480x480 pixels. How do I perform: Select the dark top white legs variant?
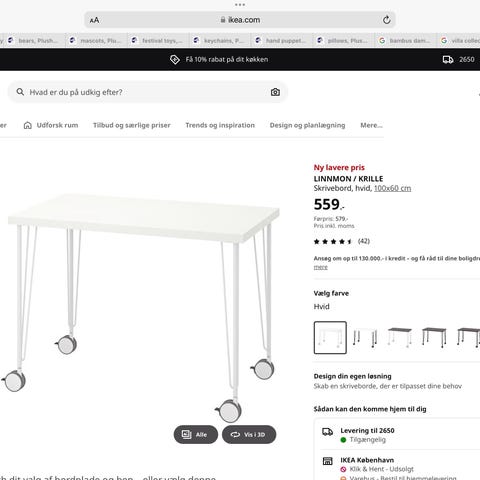click(399, 337)
